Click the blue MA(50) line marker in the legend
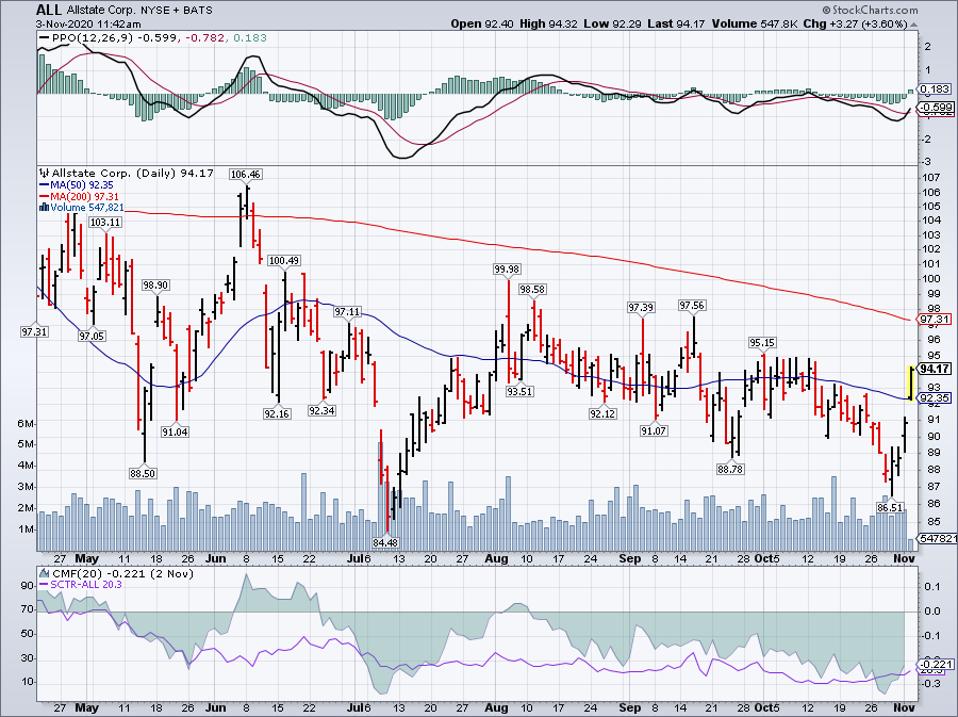 click(43, 184)
